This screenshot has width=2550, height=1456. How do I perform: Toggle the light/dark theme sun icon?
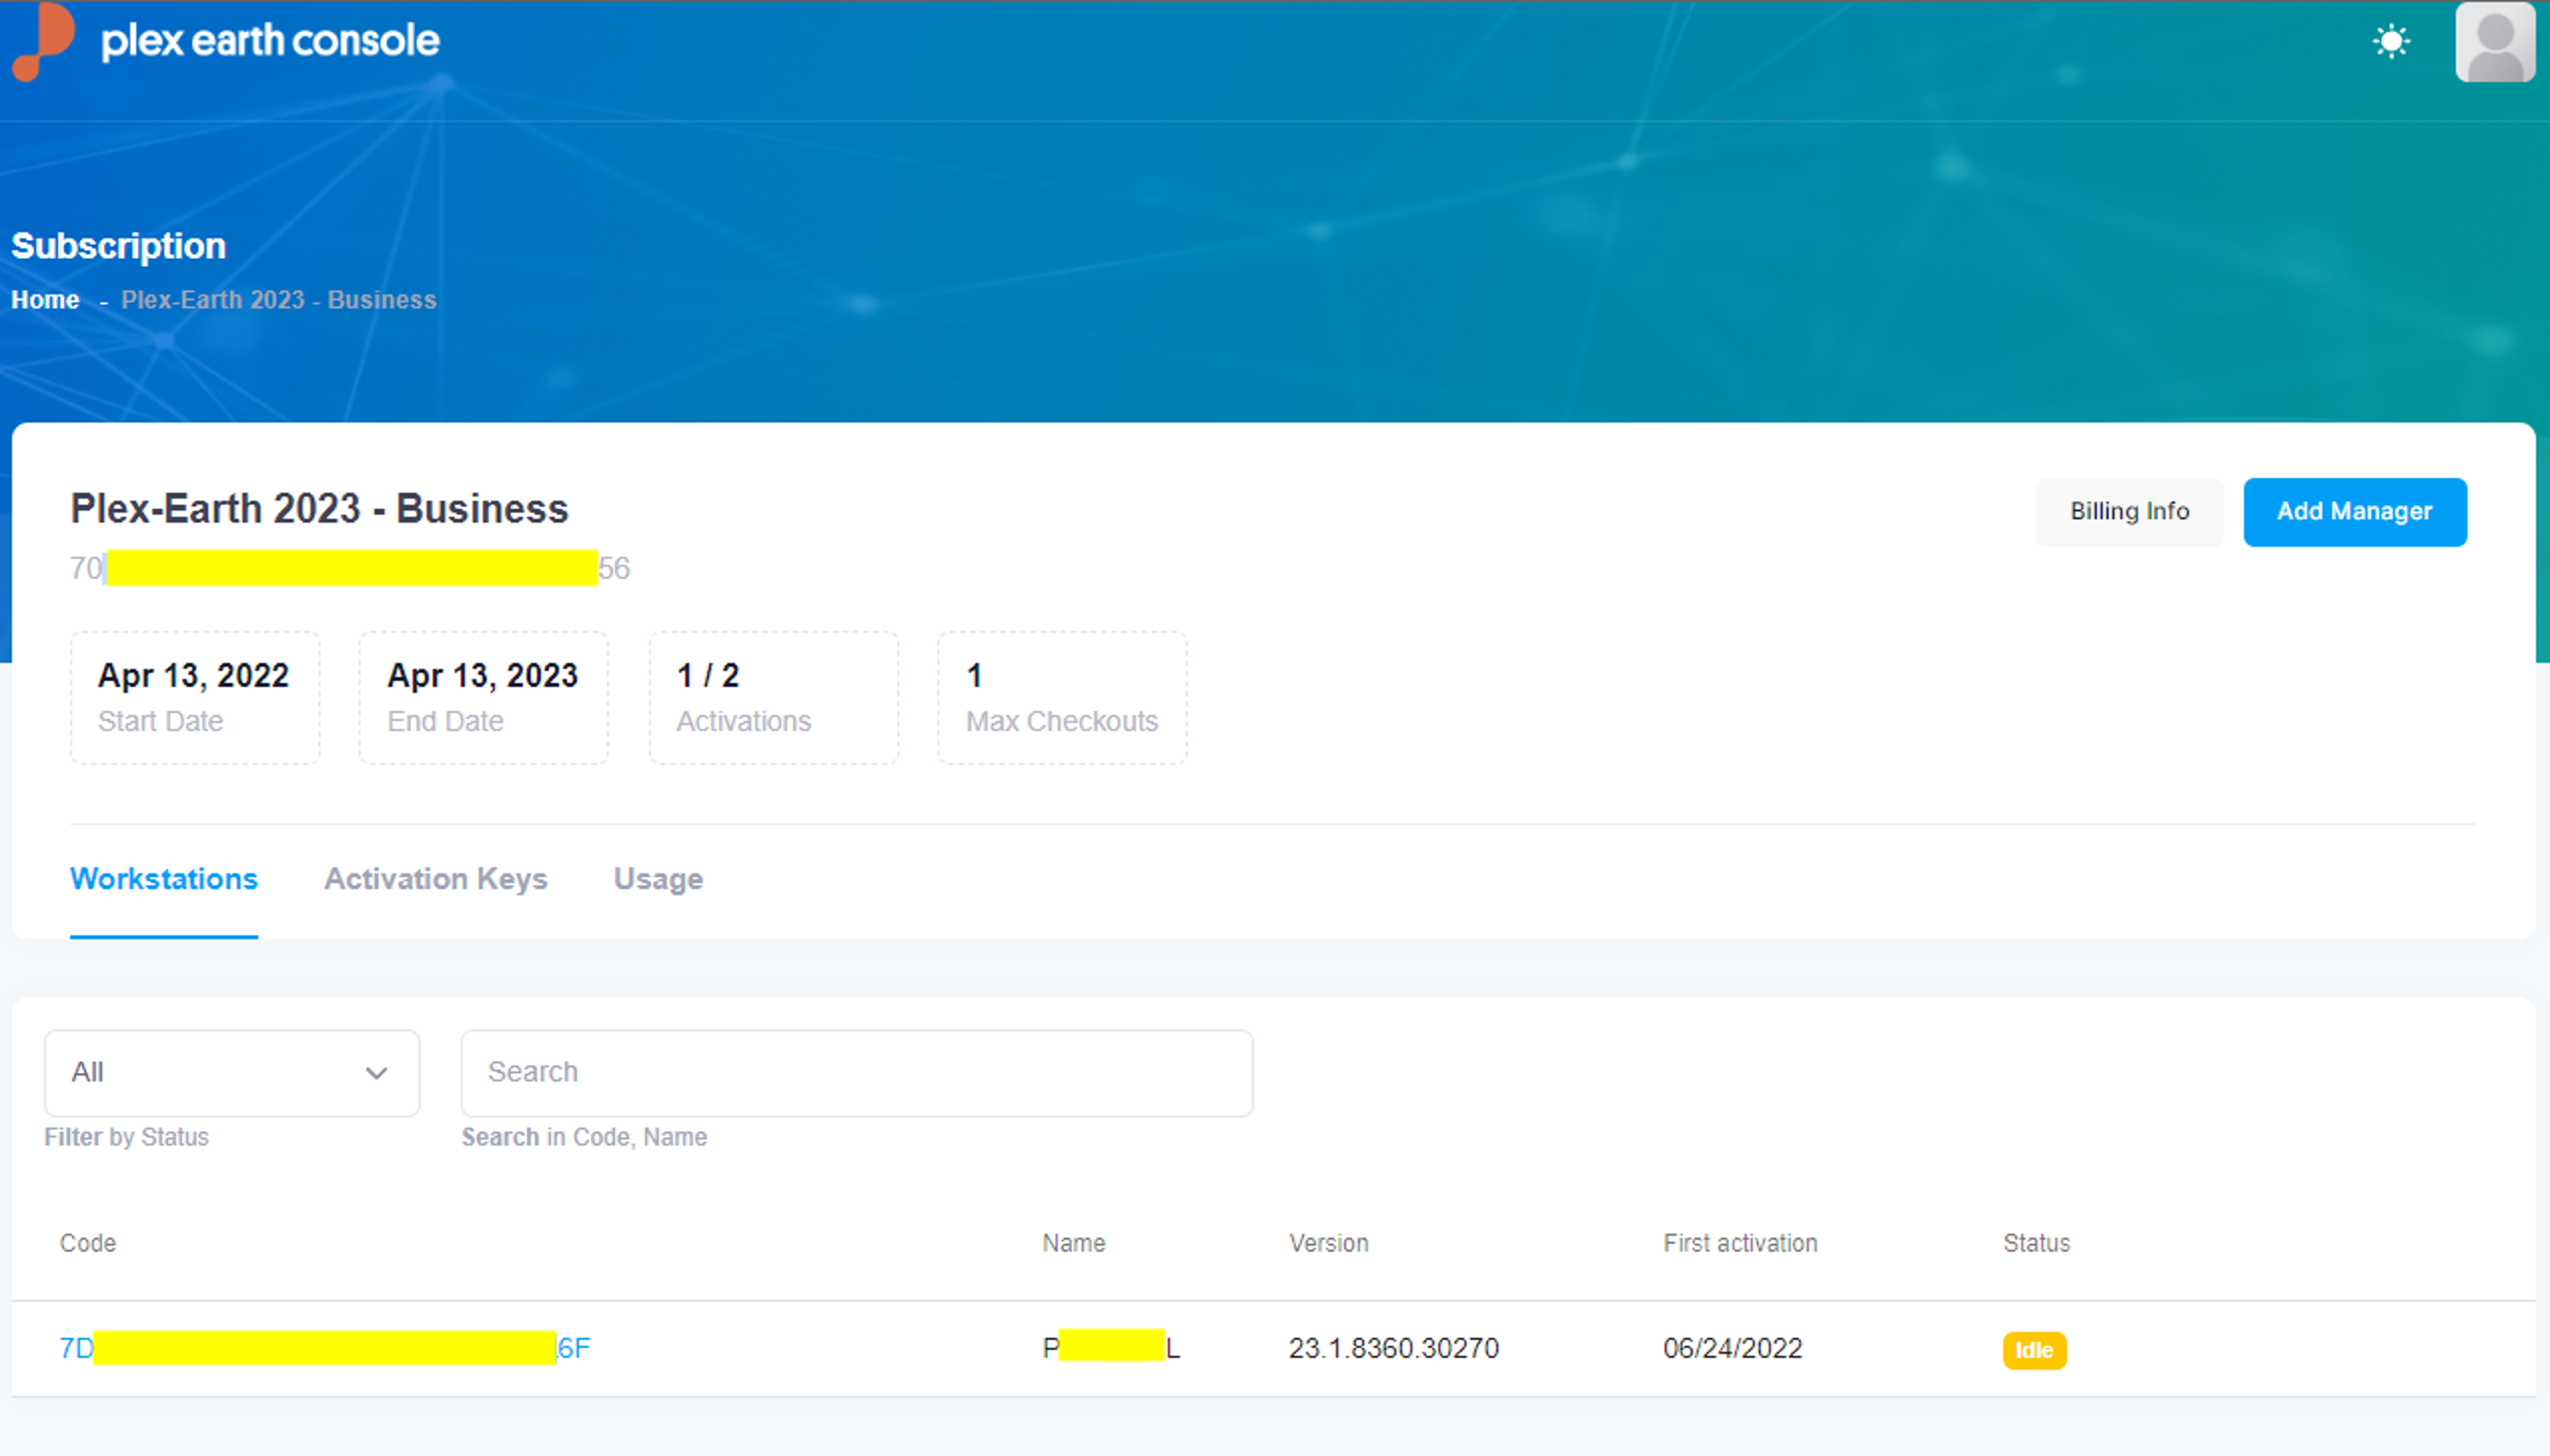[2391, 41]
